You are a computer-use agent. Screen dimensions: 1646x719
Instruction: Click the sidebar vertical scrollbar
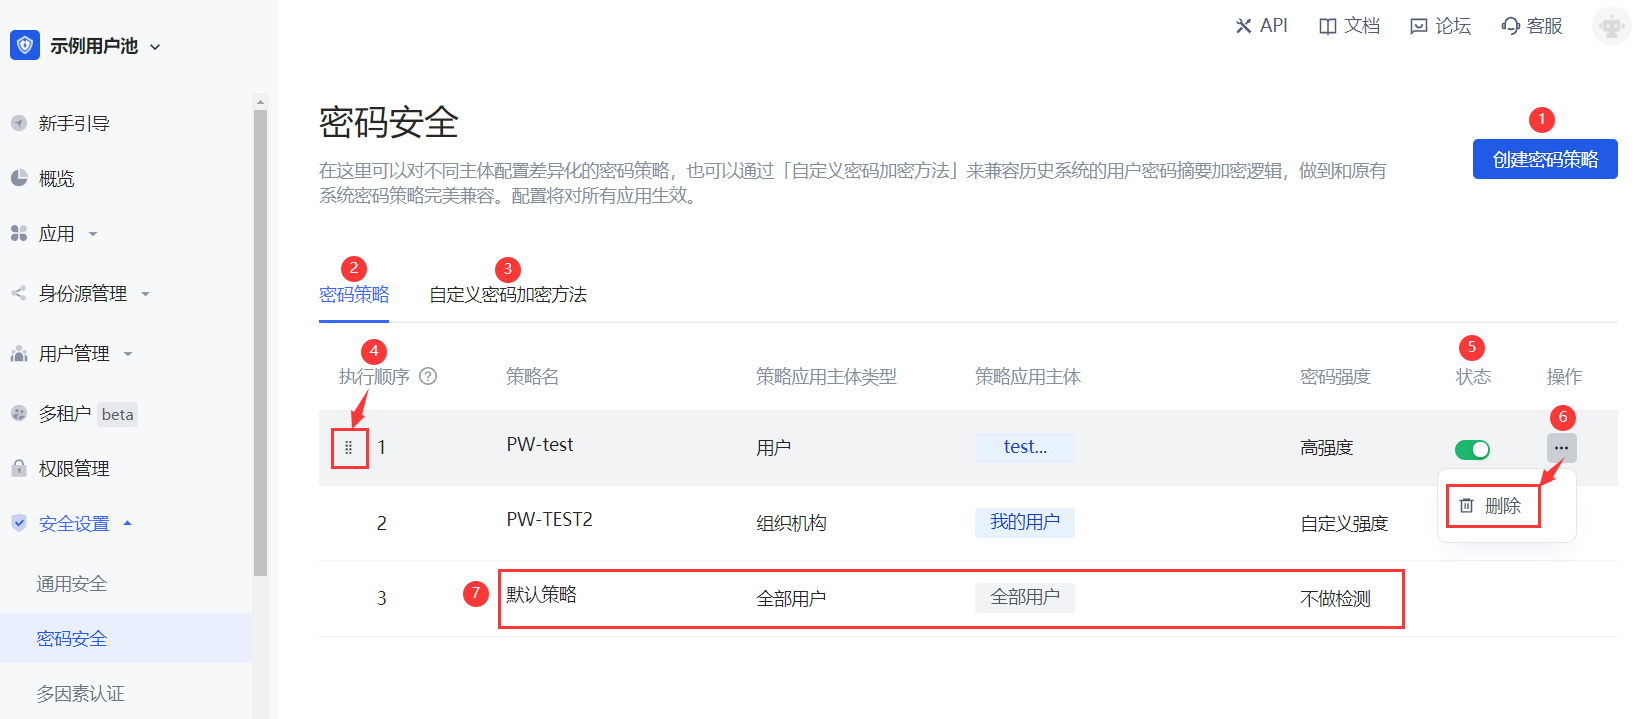[x=260, y=340]
